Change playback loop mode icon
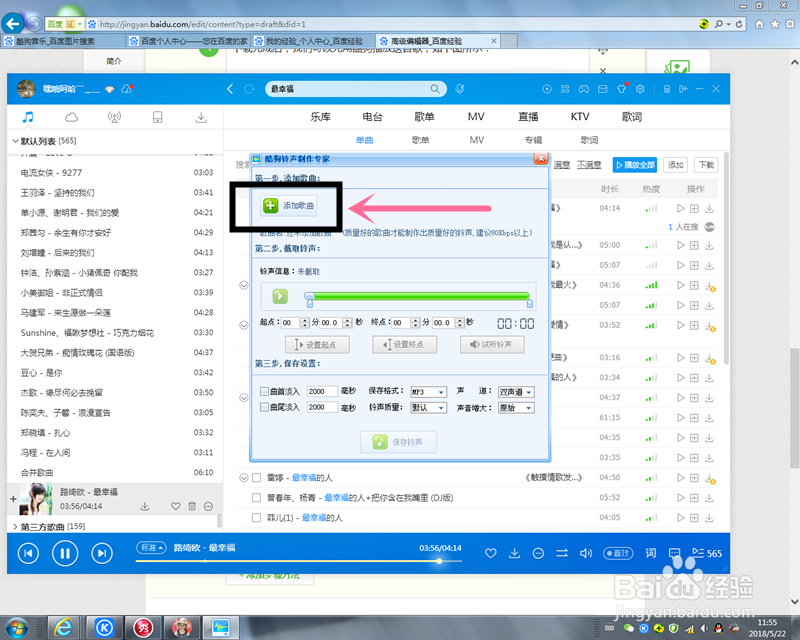800x640 pixels. (562, 553)
